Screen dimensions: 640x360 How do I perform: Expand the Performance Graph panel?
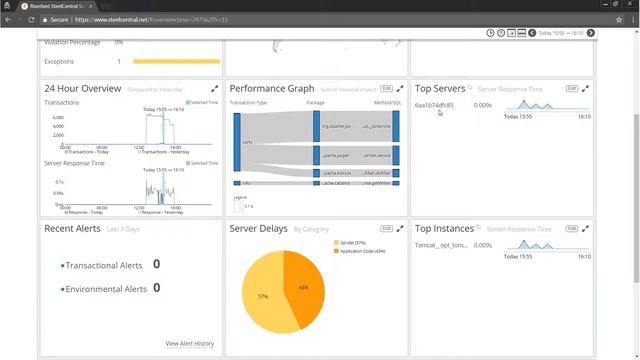[x=400, y=89]
